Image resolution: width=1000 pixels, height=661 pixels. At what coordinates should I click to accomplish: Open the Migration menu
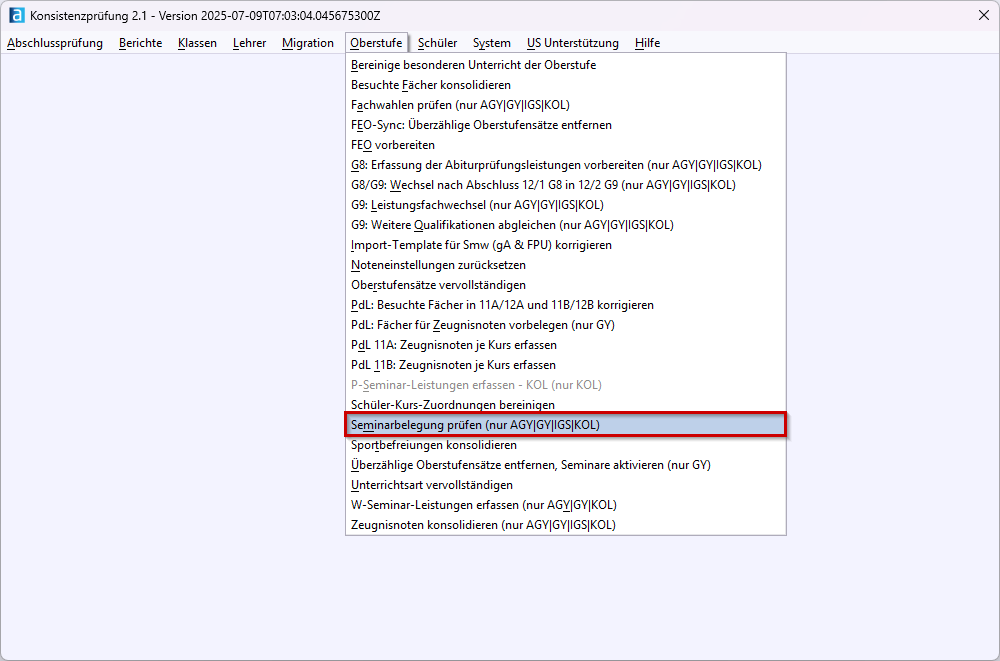click(x=307, y=43)
